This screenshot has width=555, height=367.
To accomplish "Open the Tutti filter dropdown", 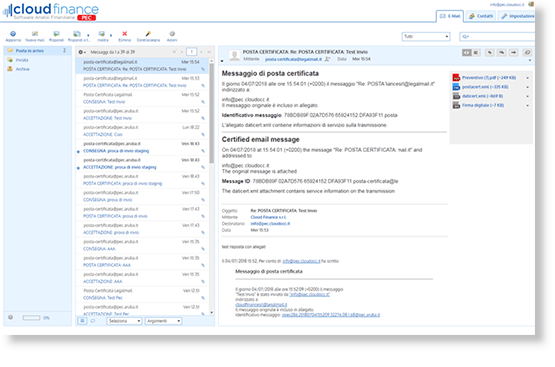I will [x=426, y=36].
